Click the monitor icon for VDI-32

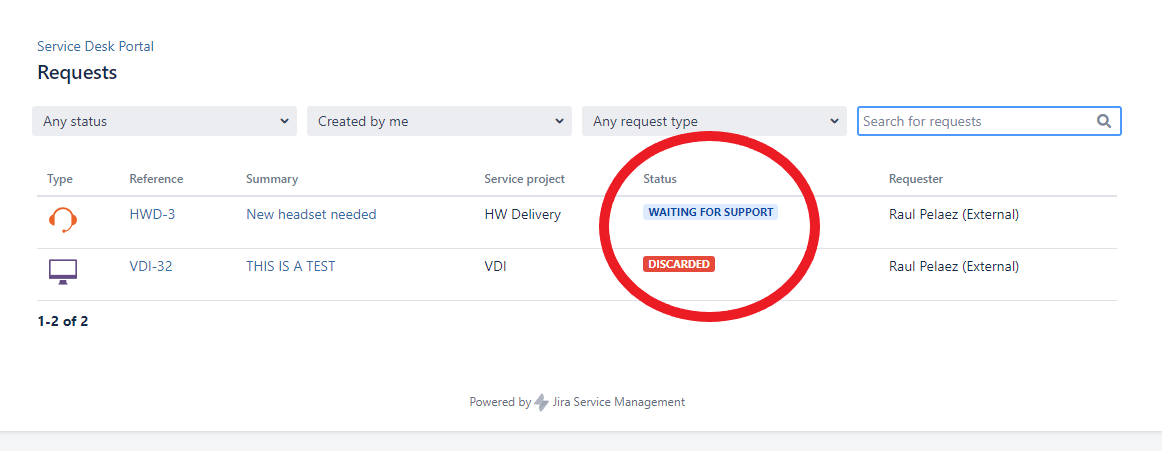(x=63, y=271)
